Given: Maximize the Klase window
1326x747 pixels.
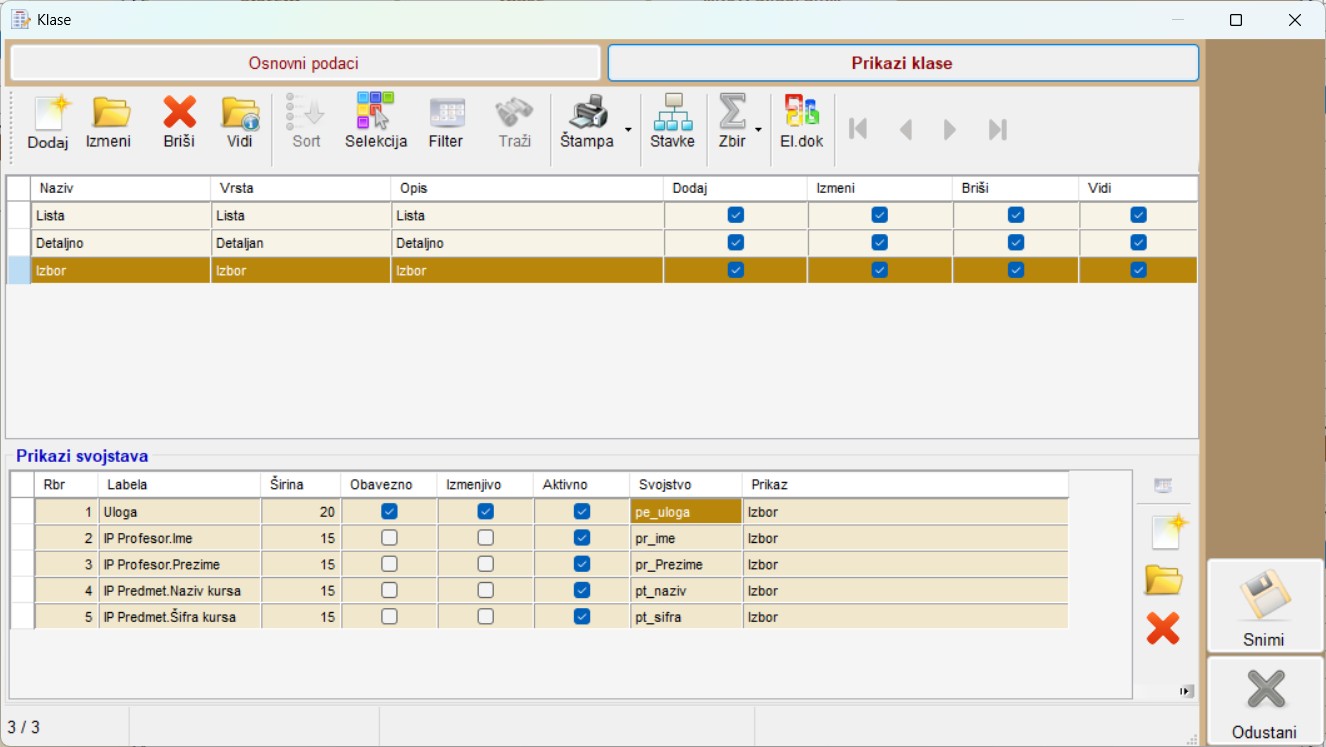Looking at the screenshot, I should (x=1236, y=20).
